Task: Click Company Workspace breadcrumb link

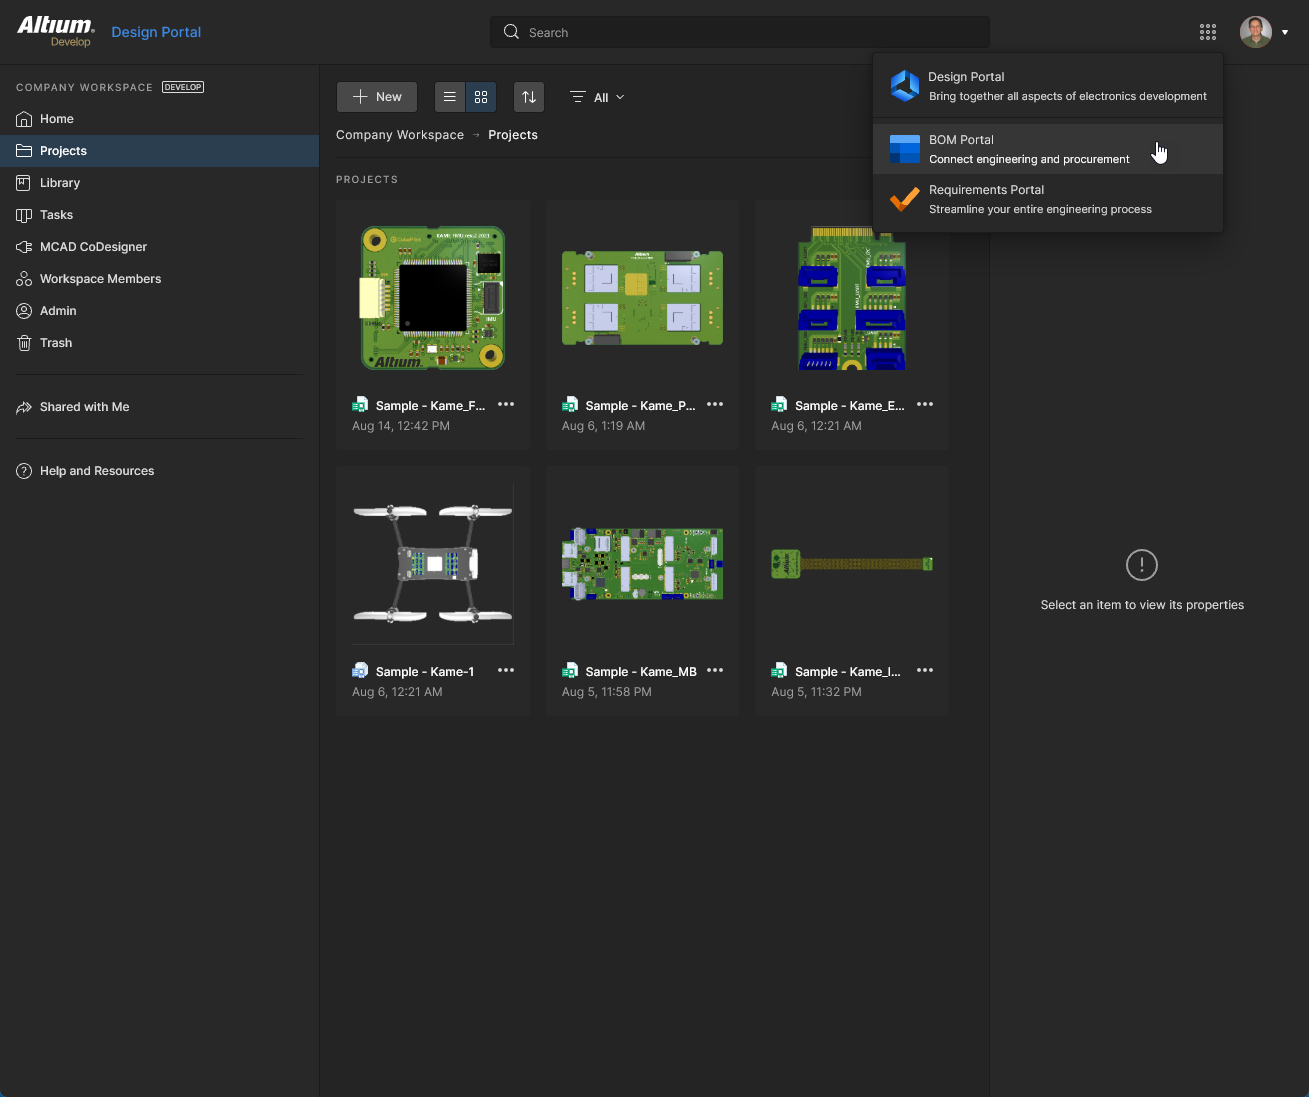Action: point(399,135)
